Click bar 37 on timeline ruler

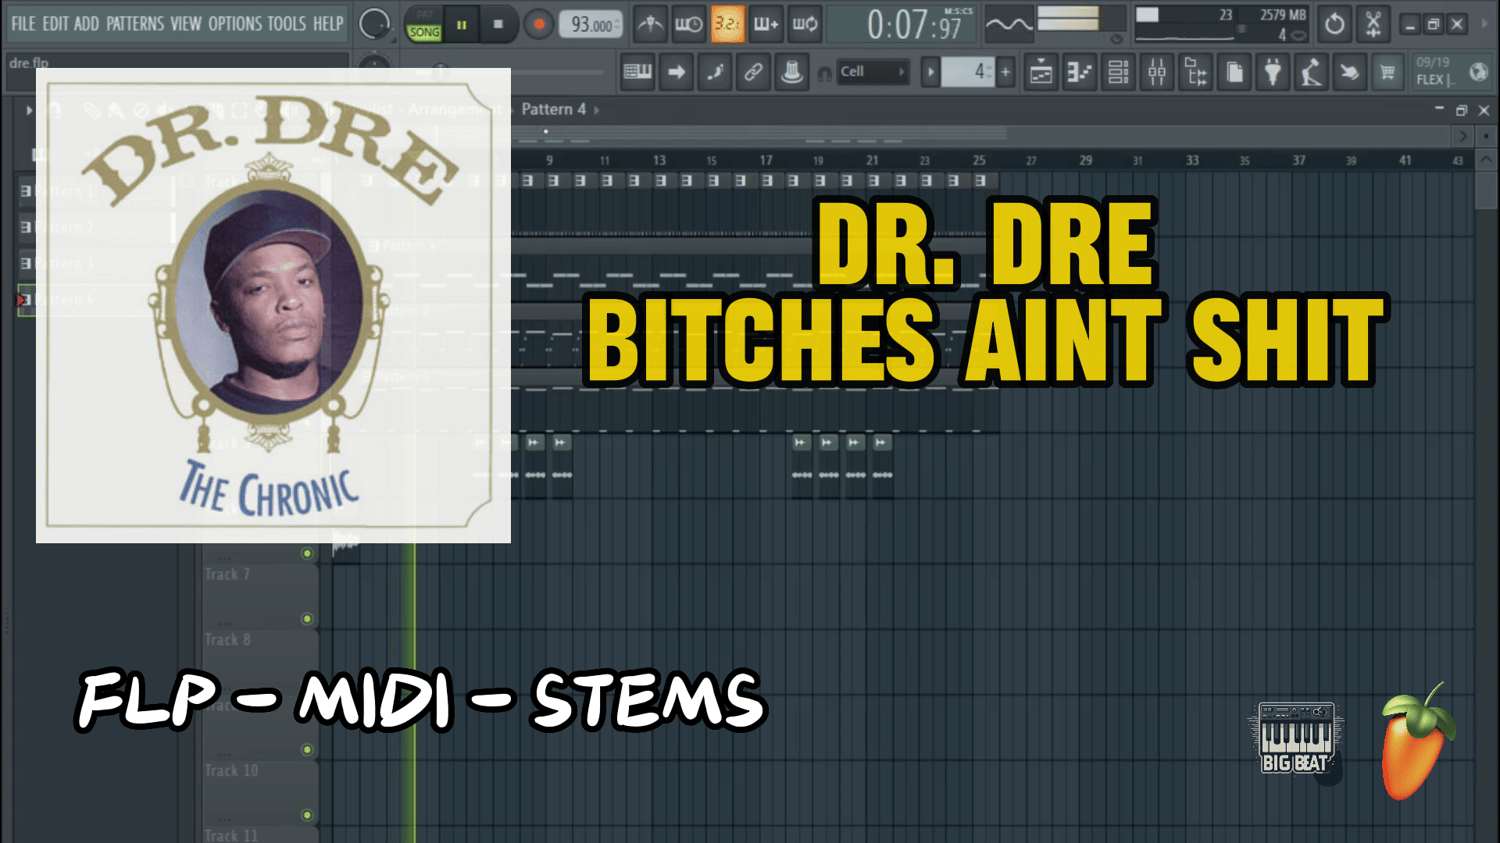(1298, 160)
